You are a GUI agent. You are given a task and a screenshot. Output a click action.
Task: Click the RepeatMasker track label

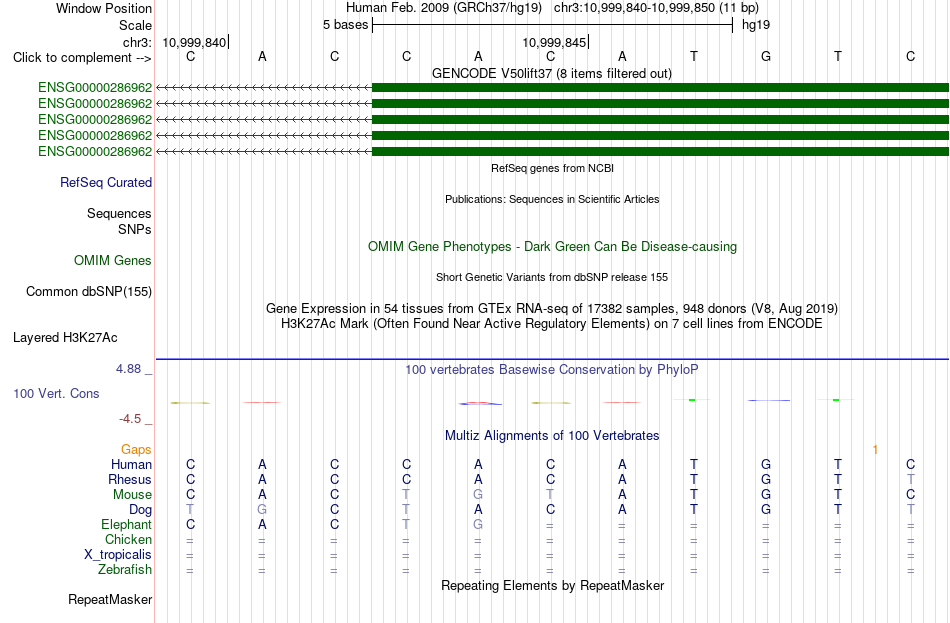click(x=110, y=599)
